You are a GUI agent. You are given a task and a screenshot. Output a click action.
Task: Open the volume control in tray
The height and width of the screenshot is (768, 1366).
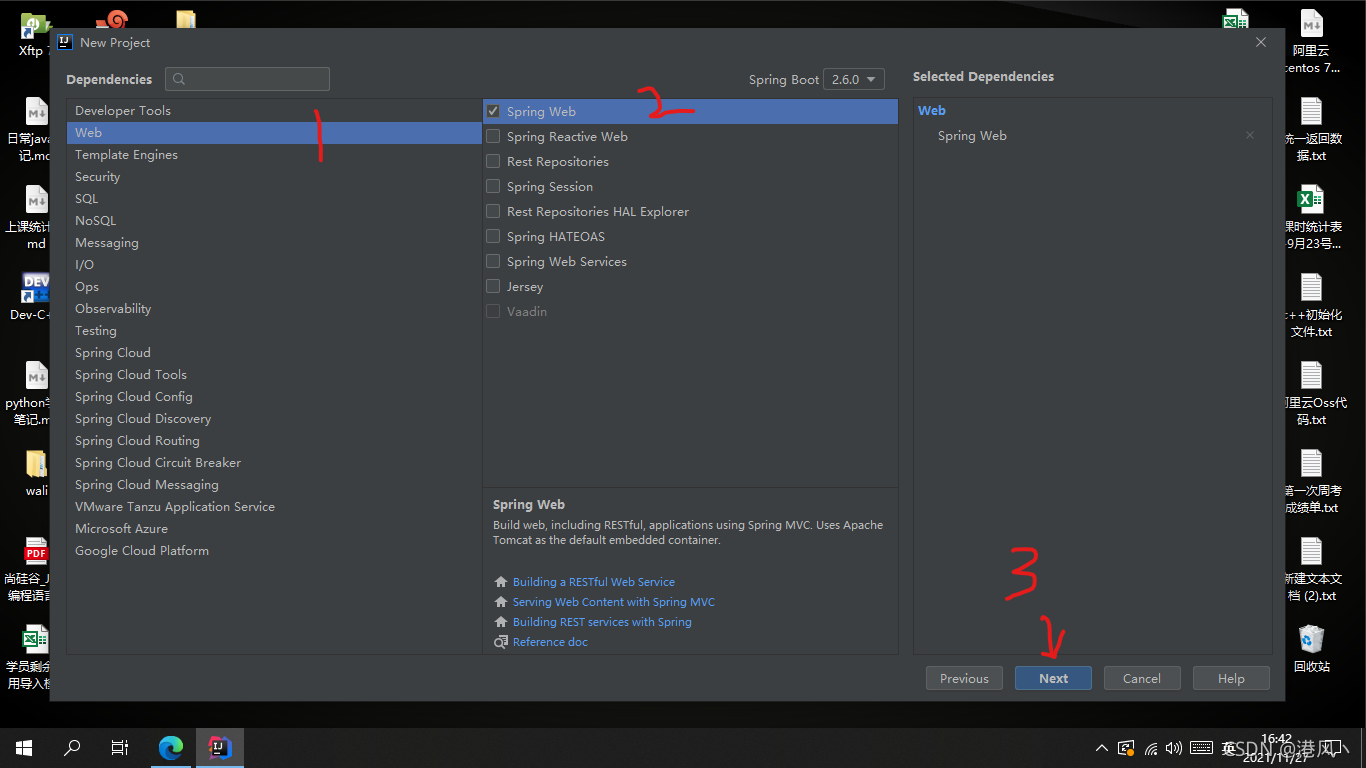1174,747
